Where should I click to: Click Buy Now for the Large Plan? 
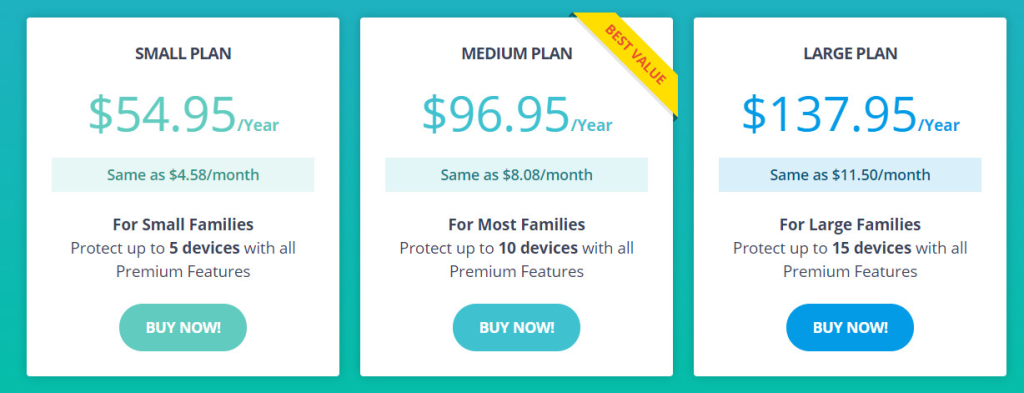[850, 327]
